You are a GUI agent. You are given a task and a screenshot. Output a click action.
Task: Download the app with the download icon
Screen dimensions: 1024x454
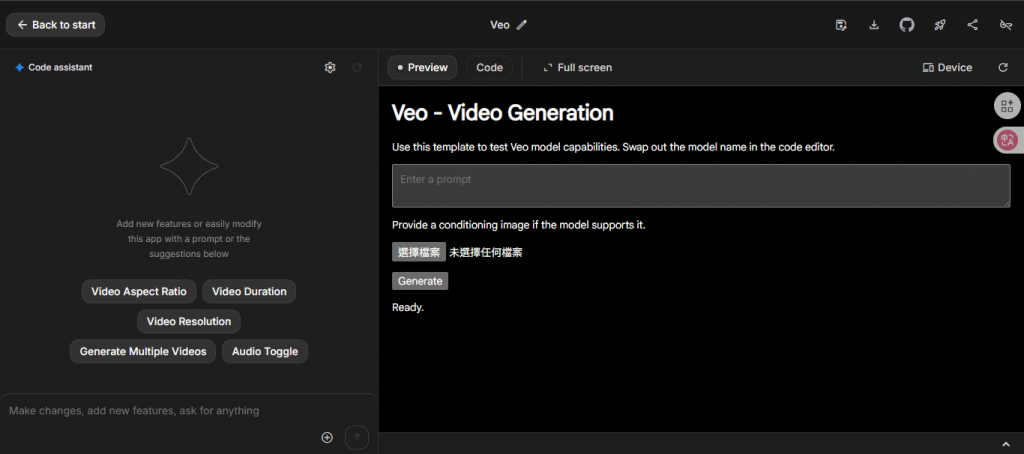(874, 25)
